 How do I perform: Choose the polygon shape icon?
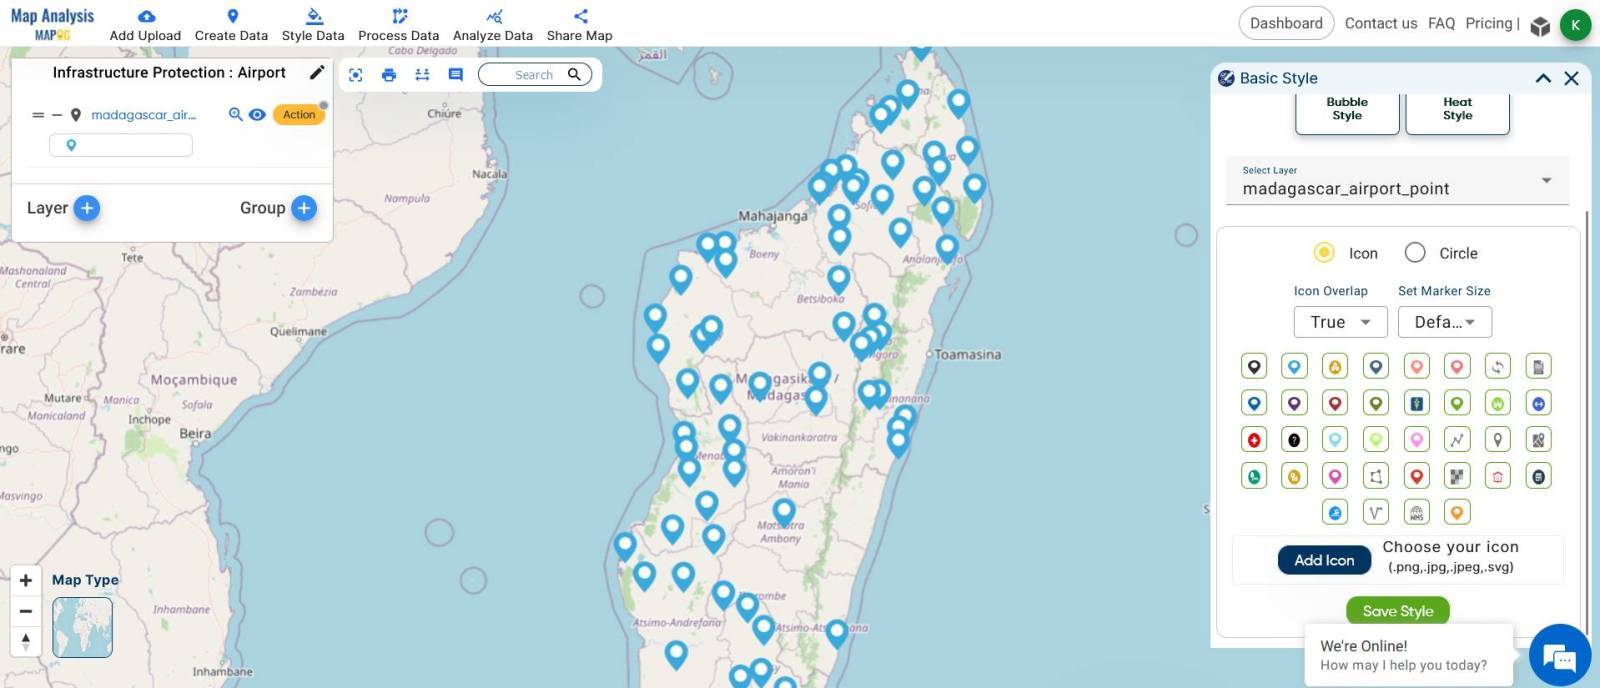pyautogui.click(x=1376, y=476)
